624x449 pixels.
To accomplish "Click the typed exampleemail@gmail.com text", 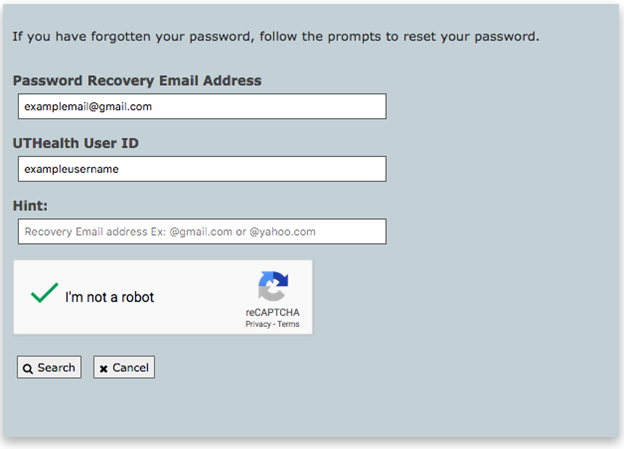I will (88, 106).
